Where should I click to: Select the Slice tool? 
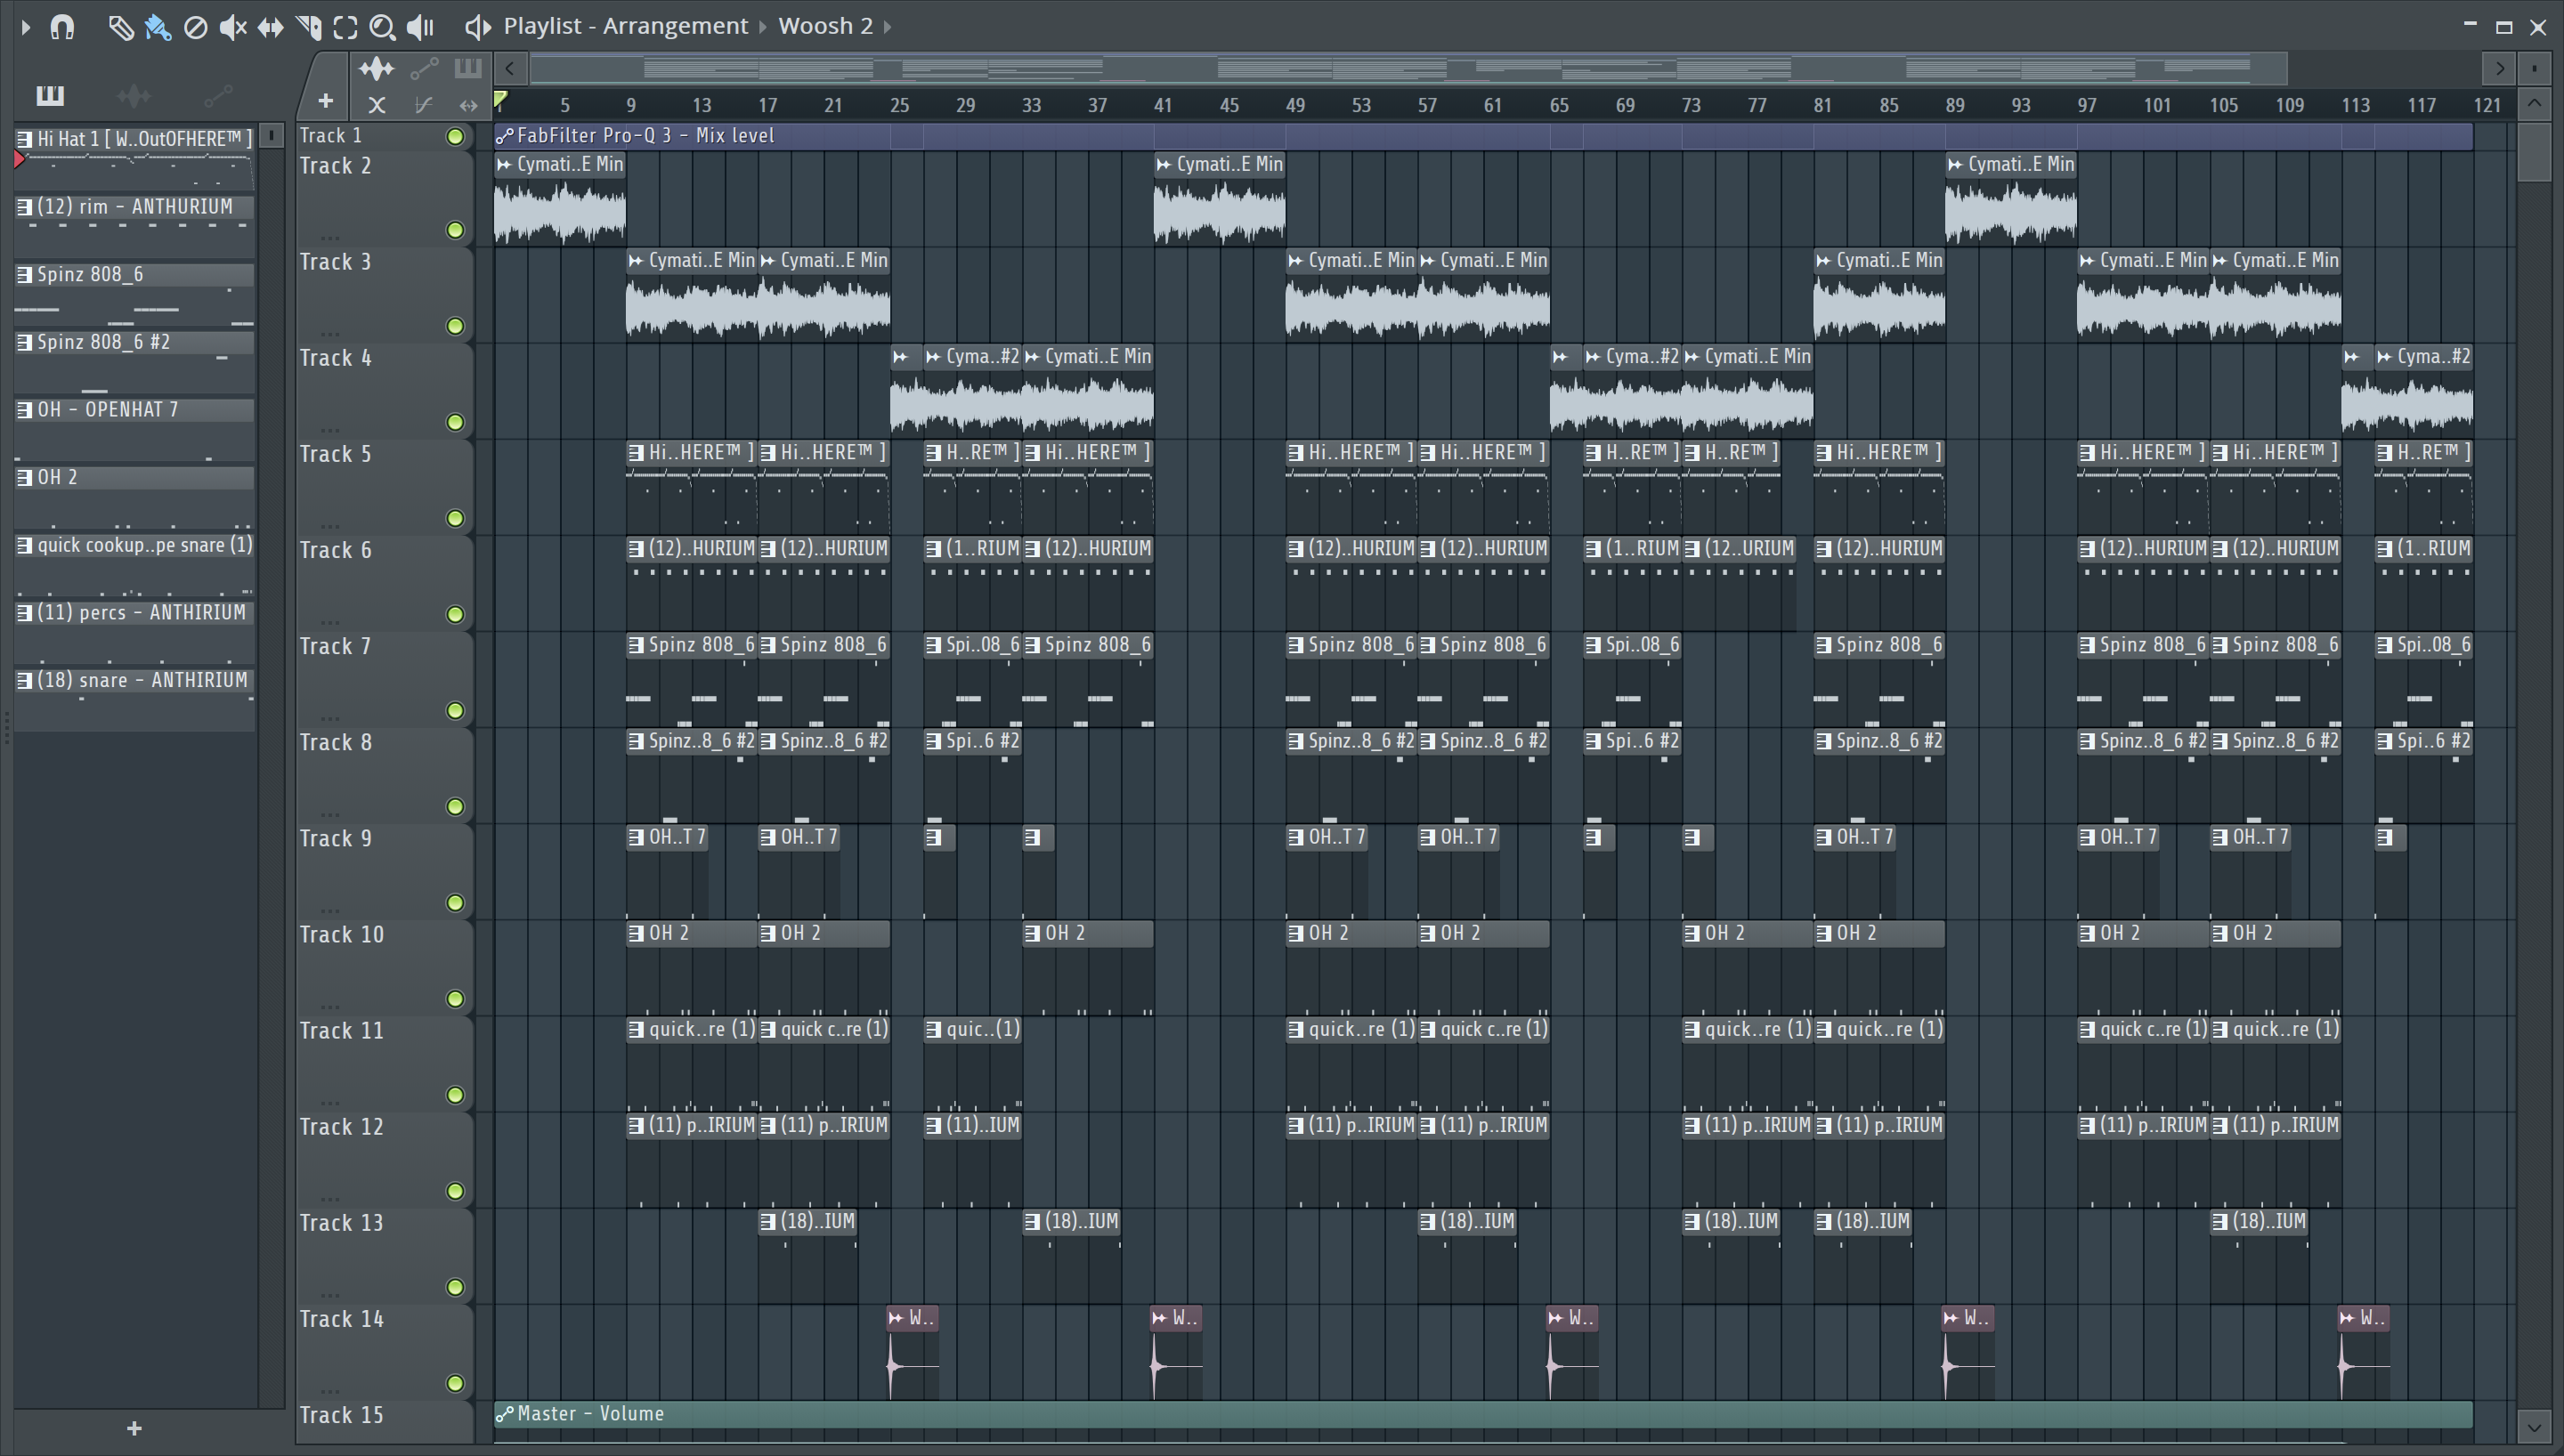tap(308, 27)
